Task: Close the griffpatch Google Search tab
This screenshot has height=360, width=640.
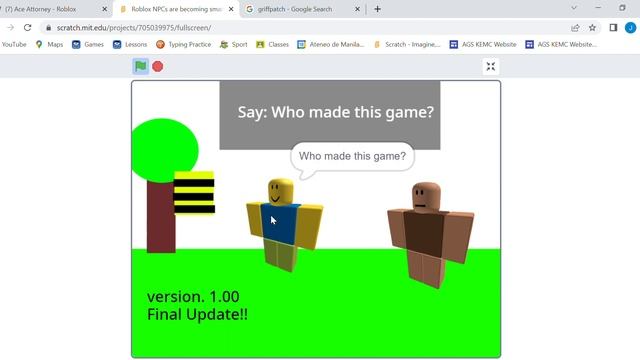Action: [357, 9]
